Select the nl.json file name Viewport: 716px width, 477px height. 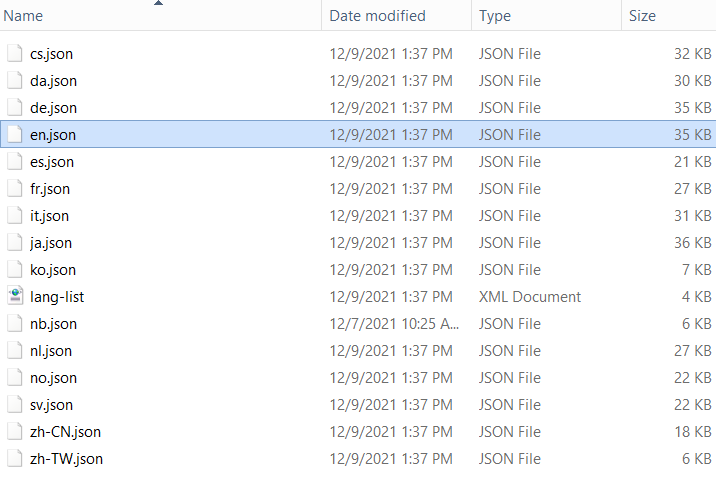(51, 351)
